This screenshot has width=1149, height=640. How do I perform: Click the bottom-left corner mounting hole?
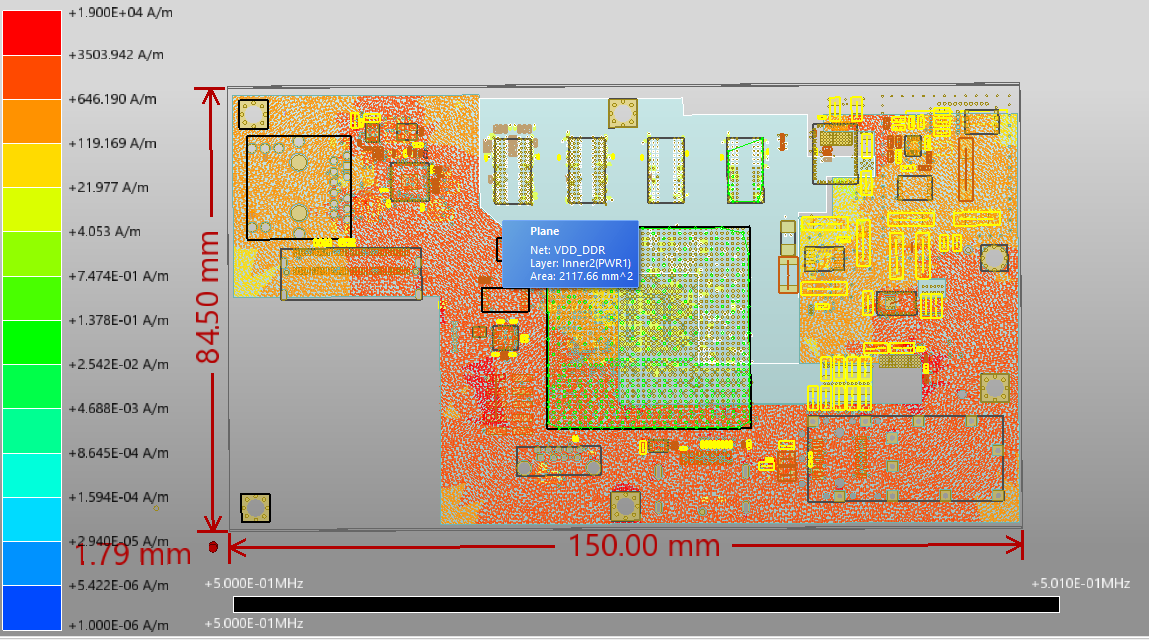click(x=255, y=508)
